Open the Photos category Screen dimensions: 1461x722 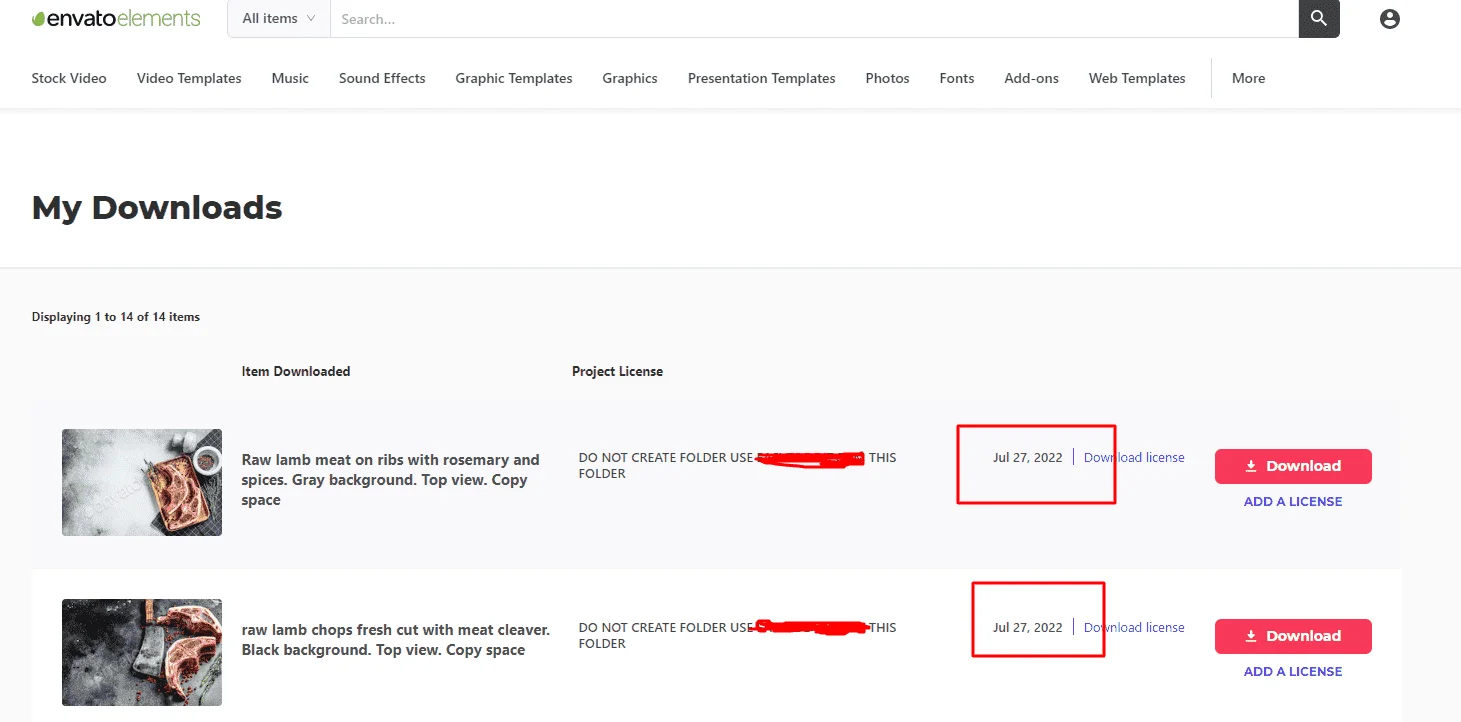point(888,78)
